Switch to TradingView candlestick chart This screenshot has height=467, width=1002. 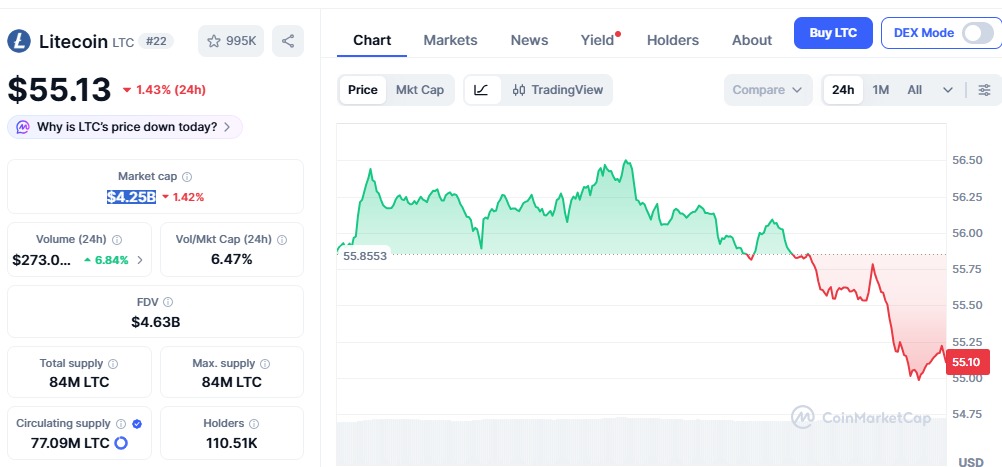557,90
